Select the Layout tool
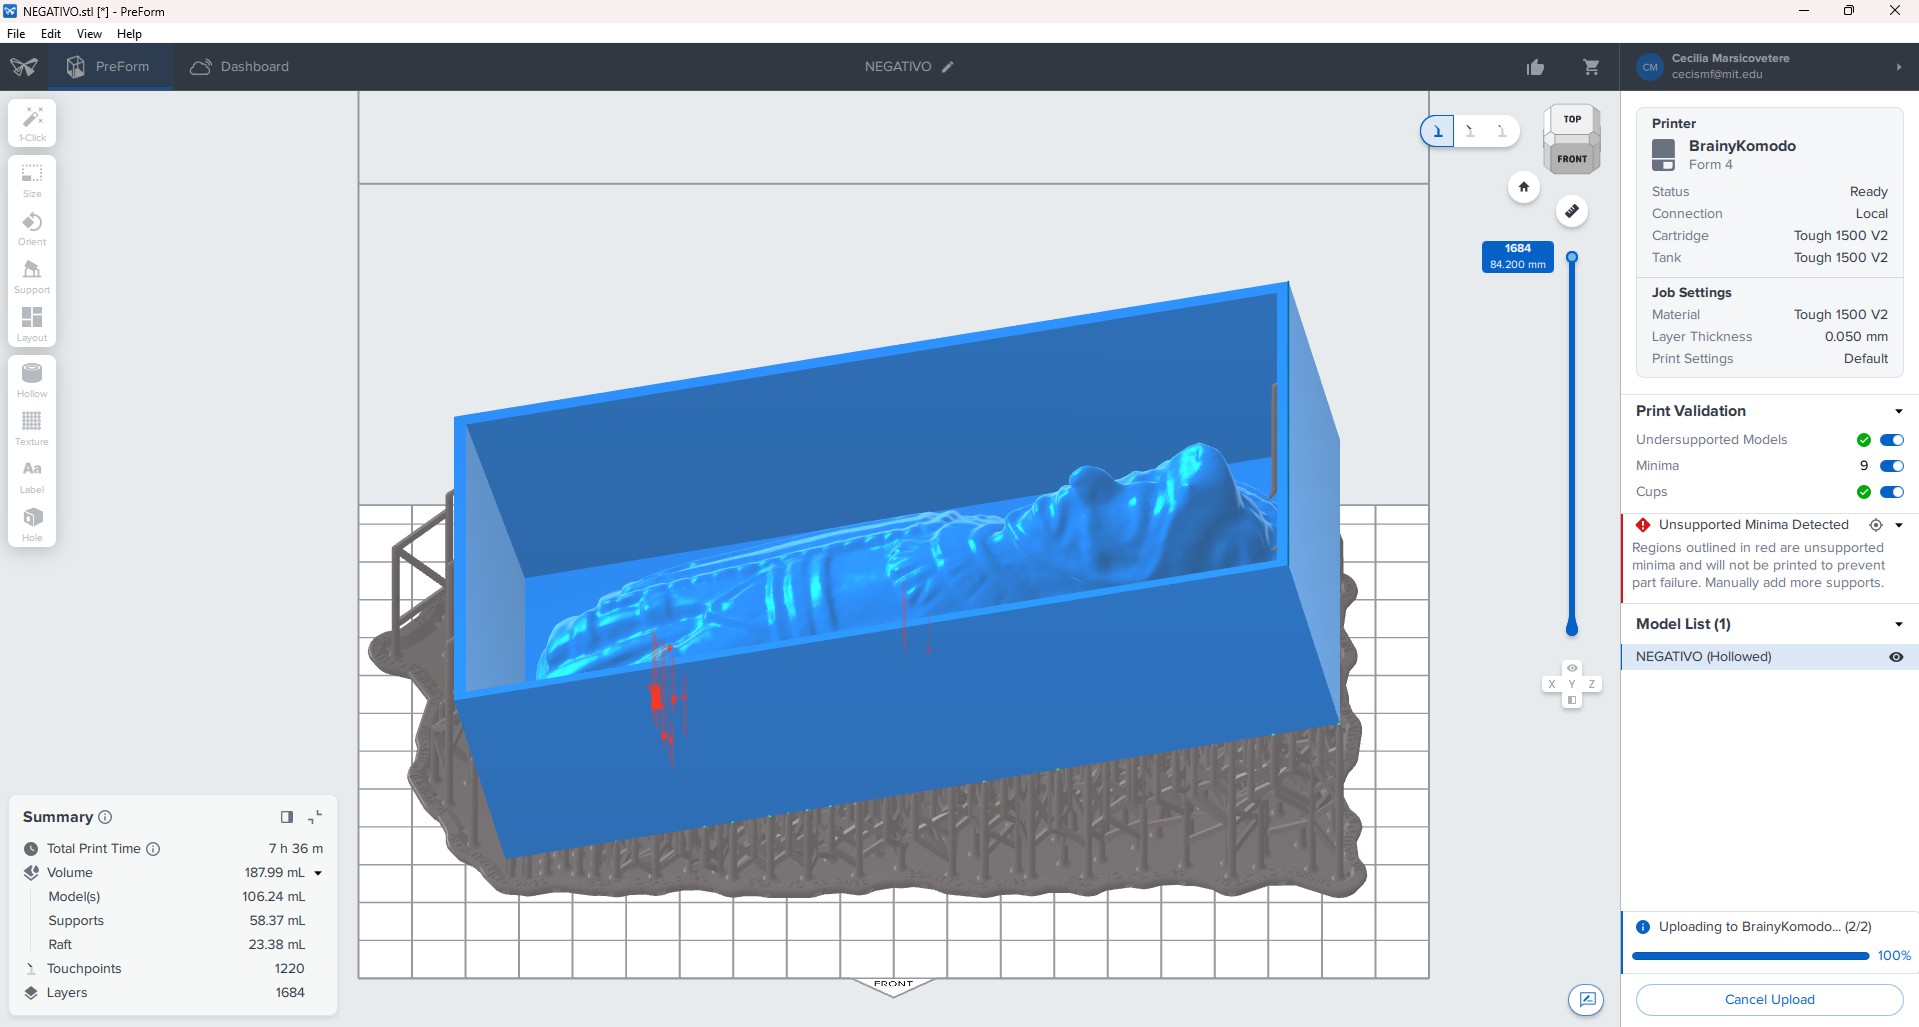Image resolution: width=1919 pixels, height=1027 pixels. [x=32, y=323]
